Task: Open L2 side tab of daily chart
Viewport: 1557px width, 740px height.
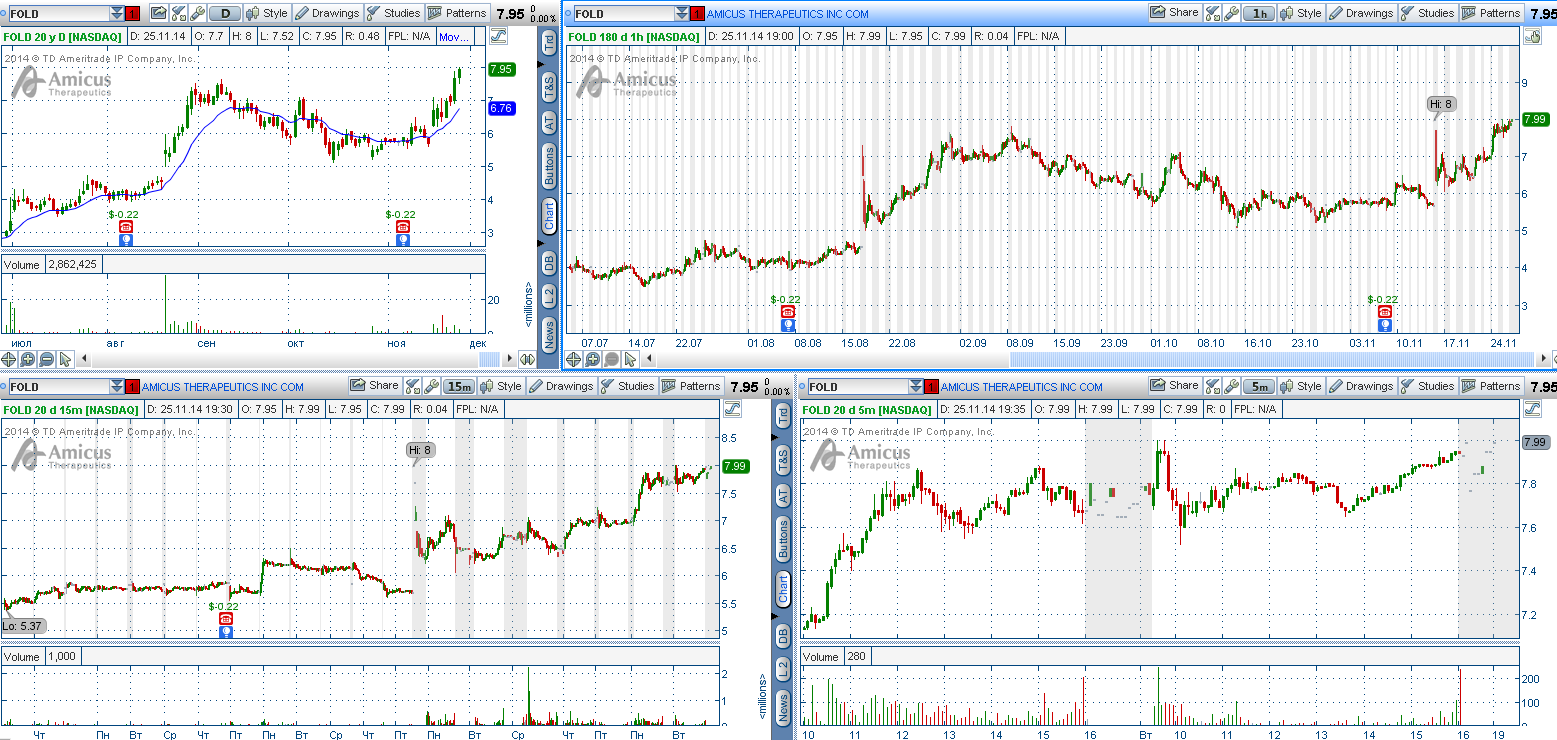Action: (x=548, y=296)
